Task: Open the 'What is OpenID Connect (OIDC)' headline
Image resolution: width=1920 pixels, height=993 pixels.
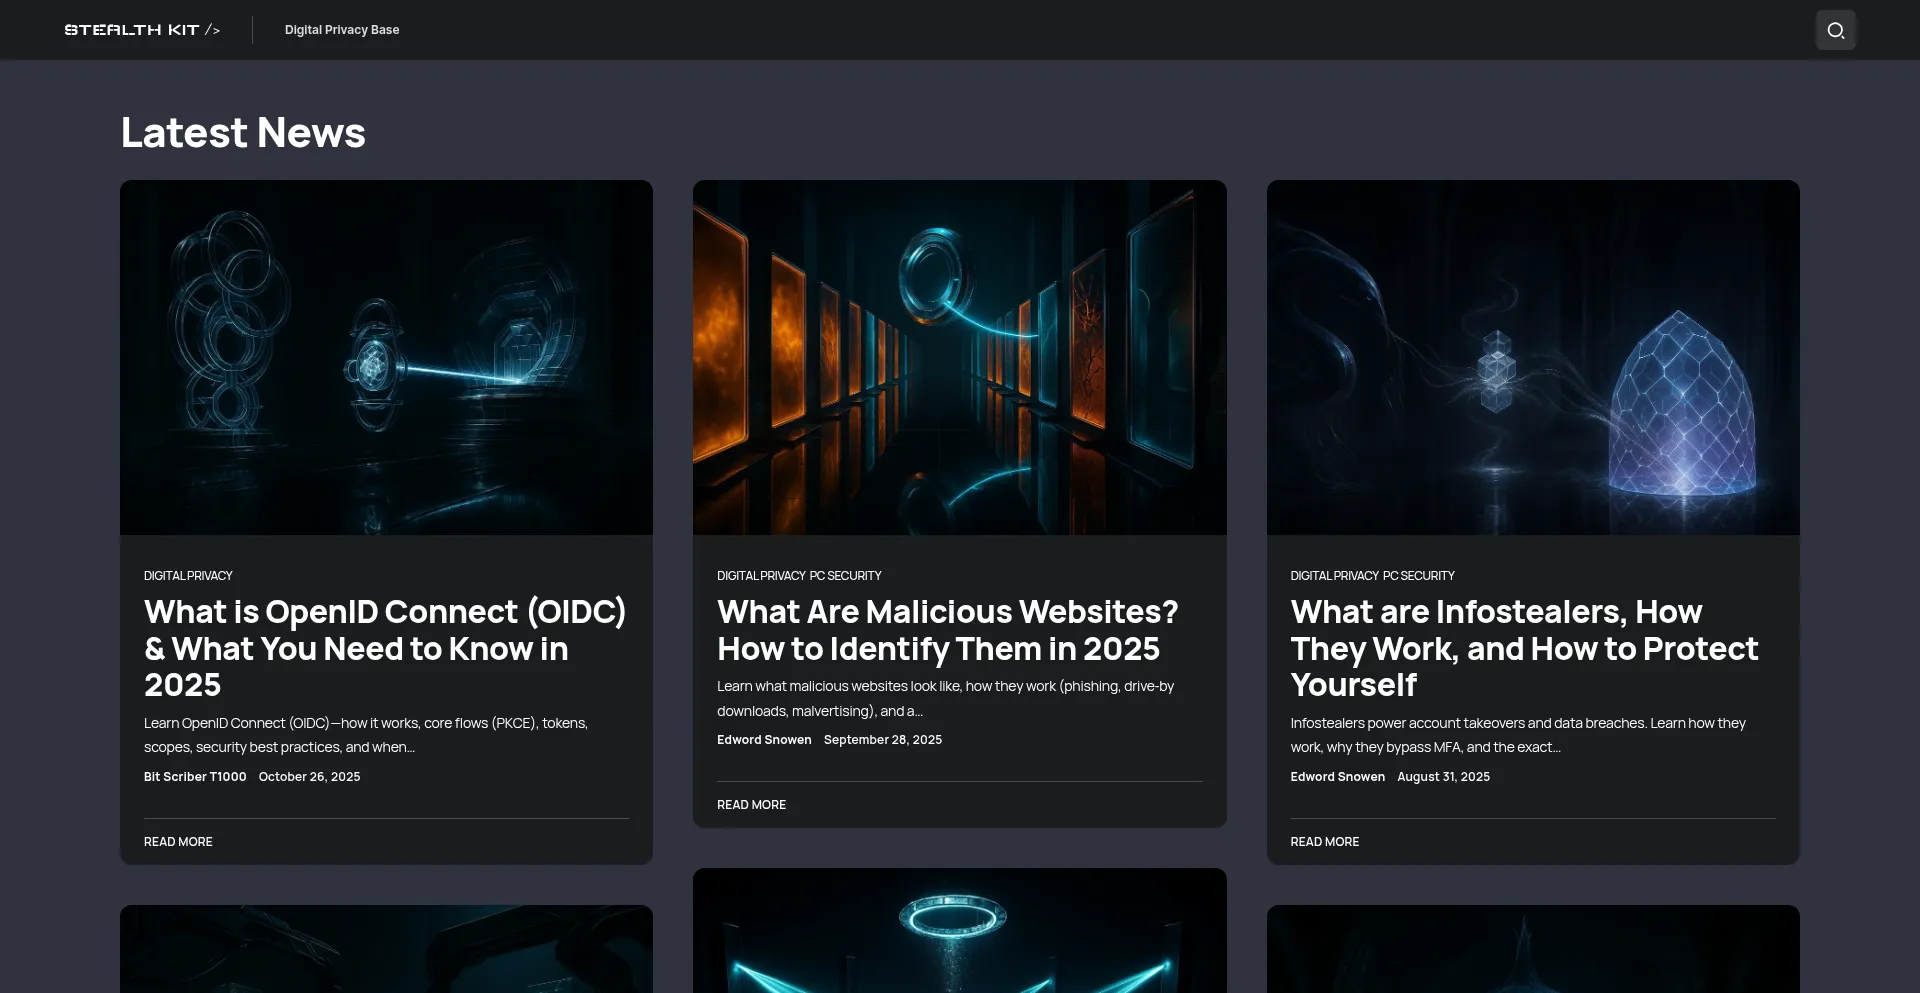Action: [x=385, y=648]
